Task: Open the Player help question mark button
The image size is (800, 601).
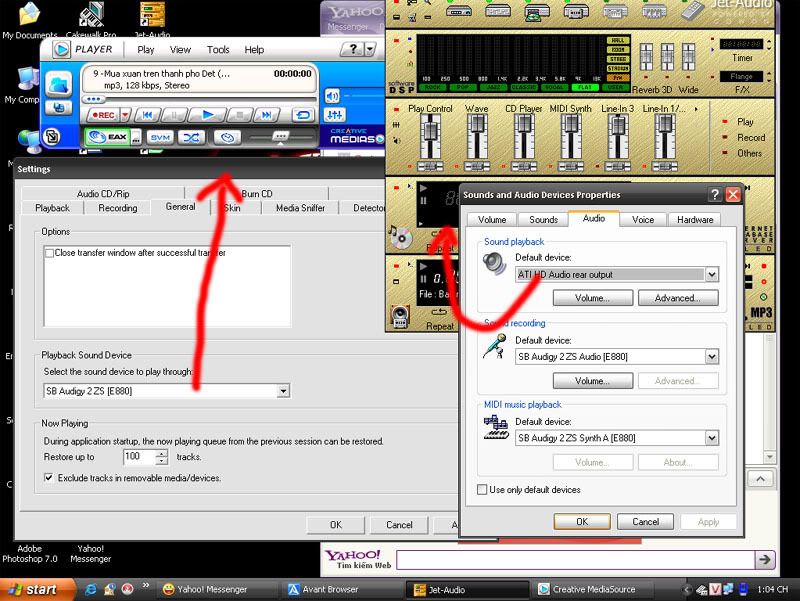Action: [x=352, y=49]
